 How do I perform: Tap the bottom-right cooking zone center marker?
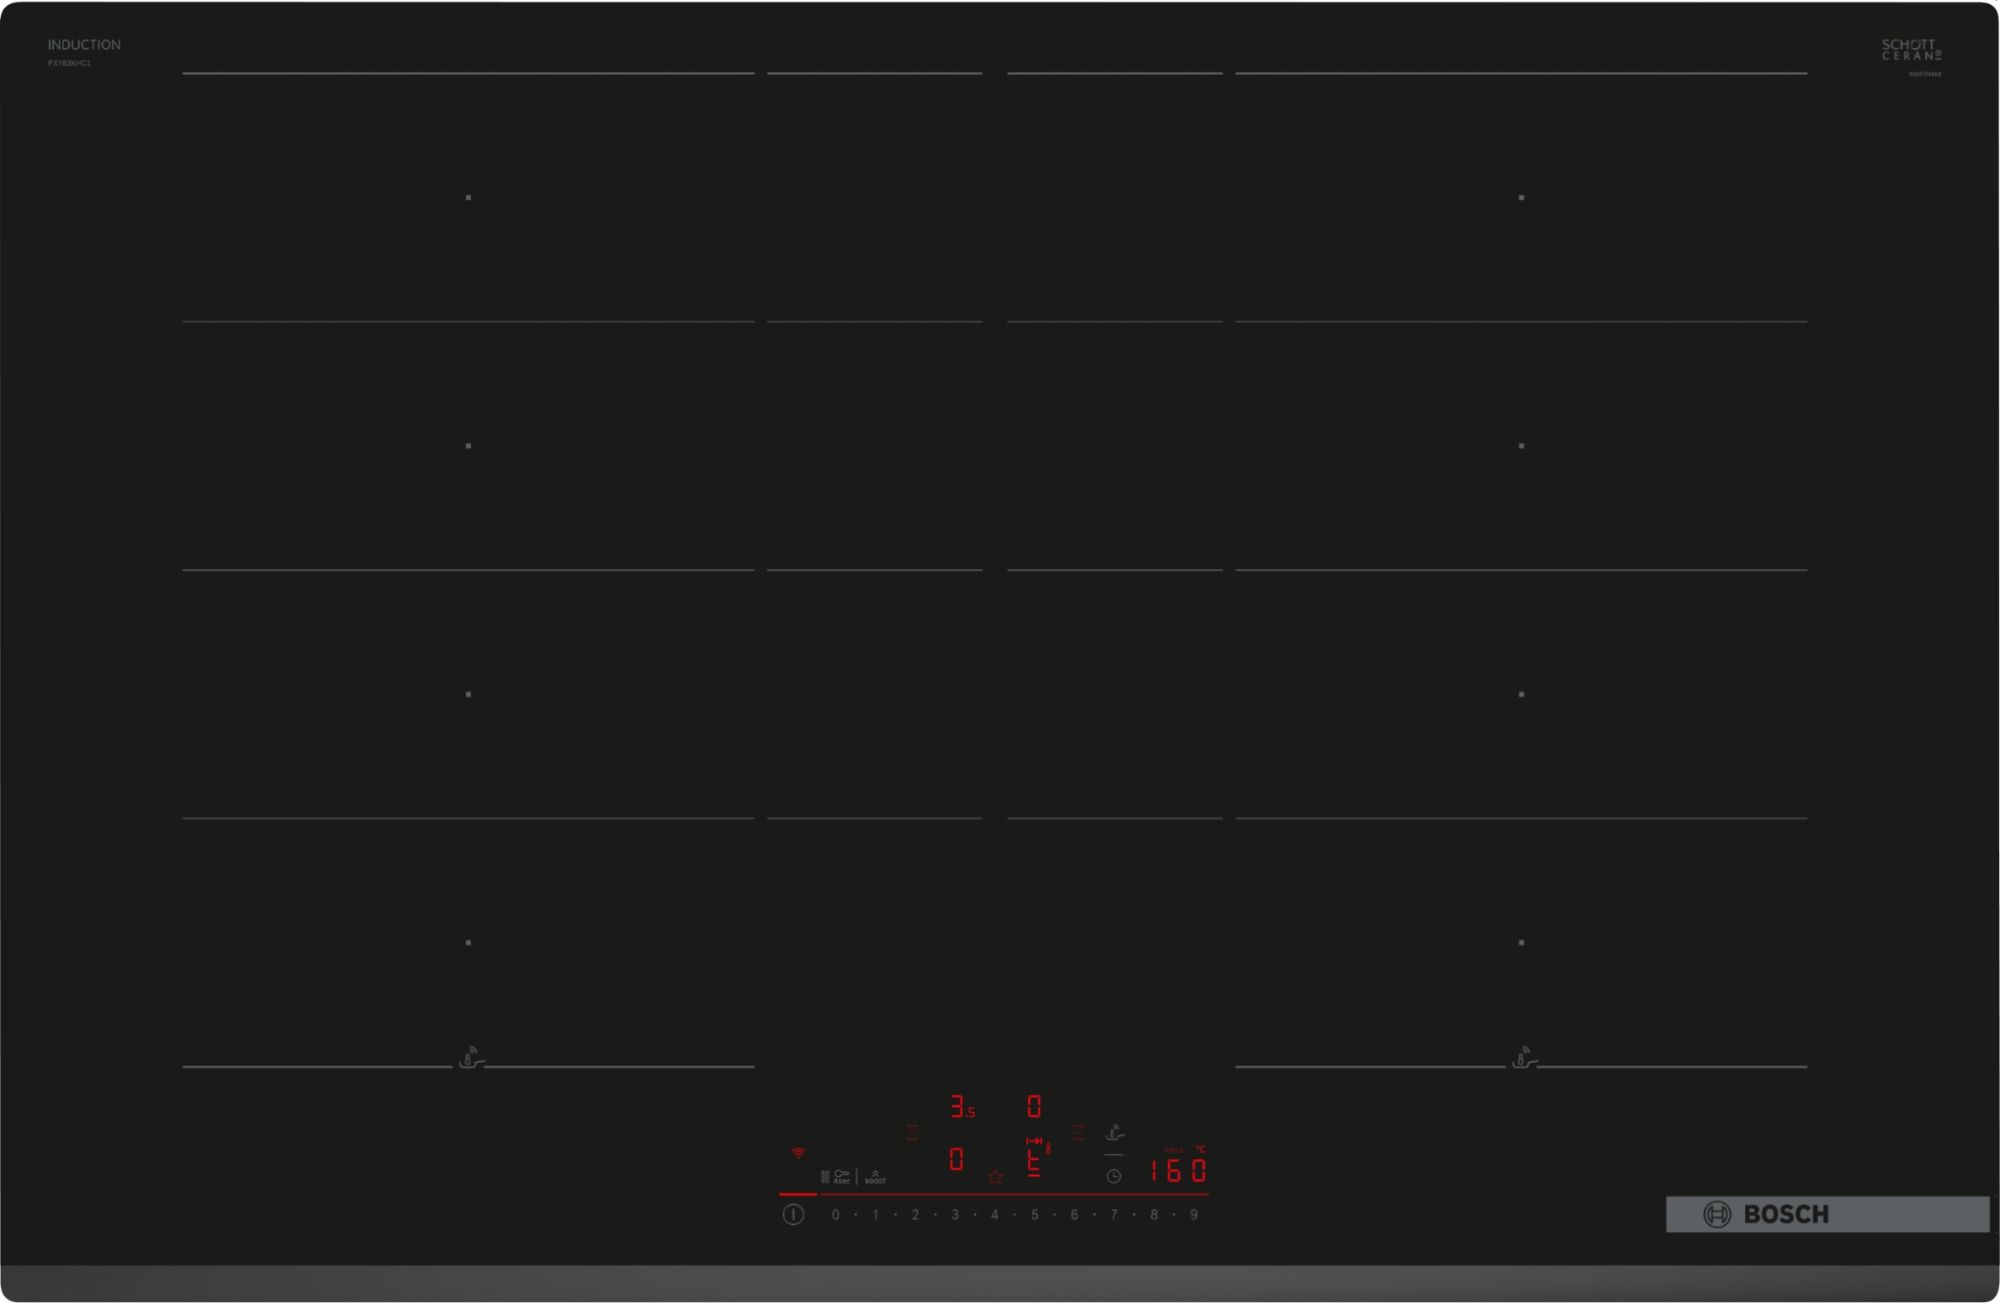coord(1521,941)
